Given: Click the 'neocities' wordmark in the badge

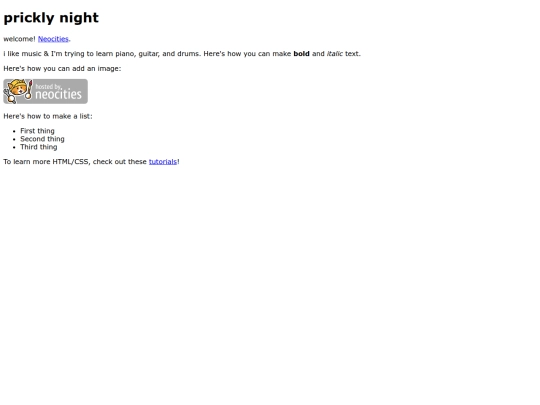Looking at the screenshot, I should coord(59,95).
